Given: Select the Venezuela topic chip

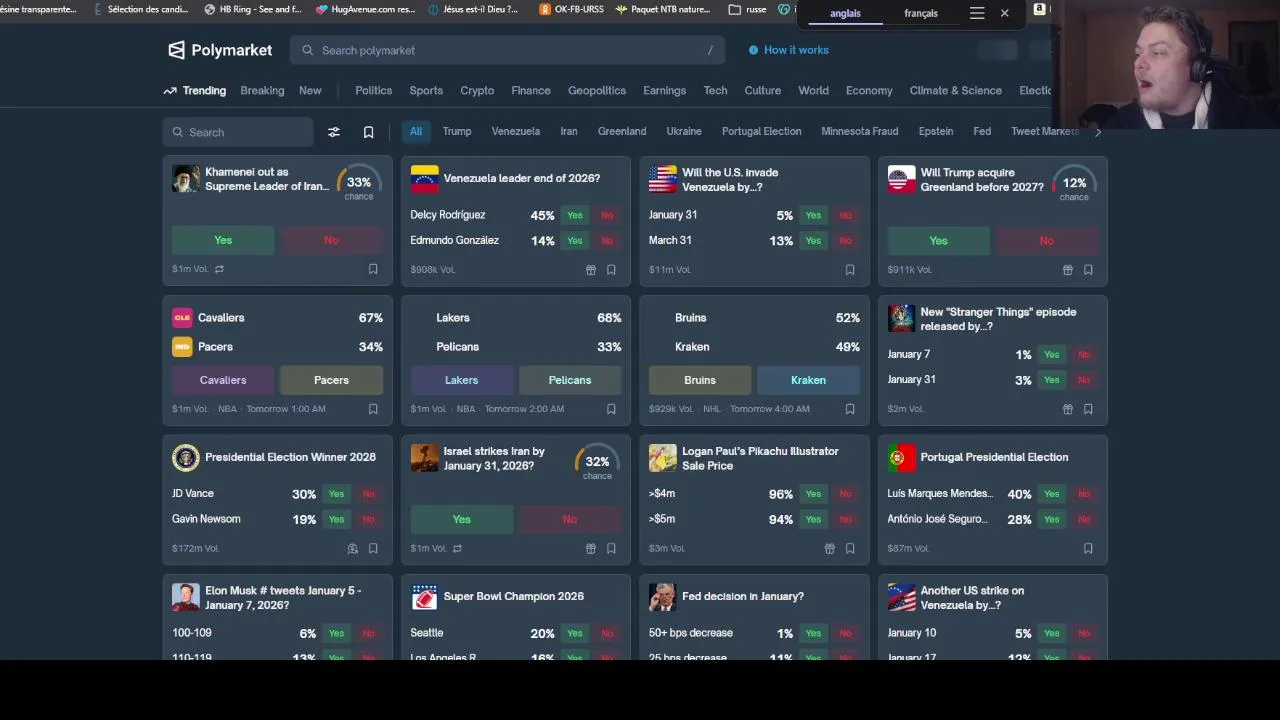Looking at the screenshot, I should [516, 131].
